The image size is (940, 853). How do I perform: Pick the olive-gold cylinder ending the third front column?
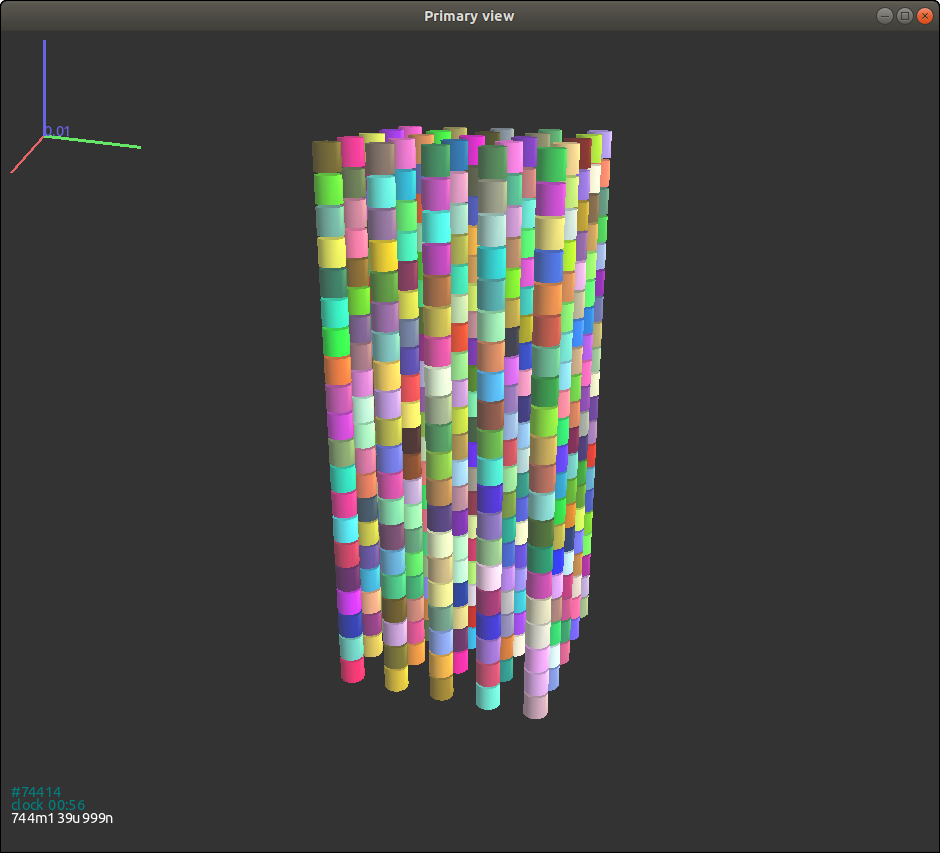click(x=442, y=688)
